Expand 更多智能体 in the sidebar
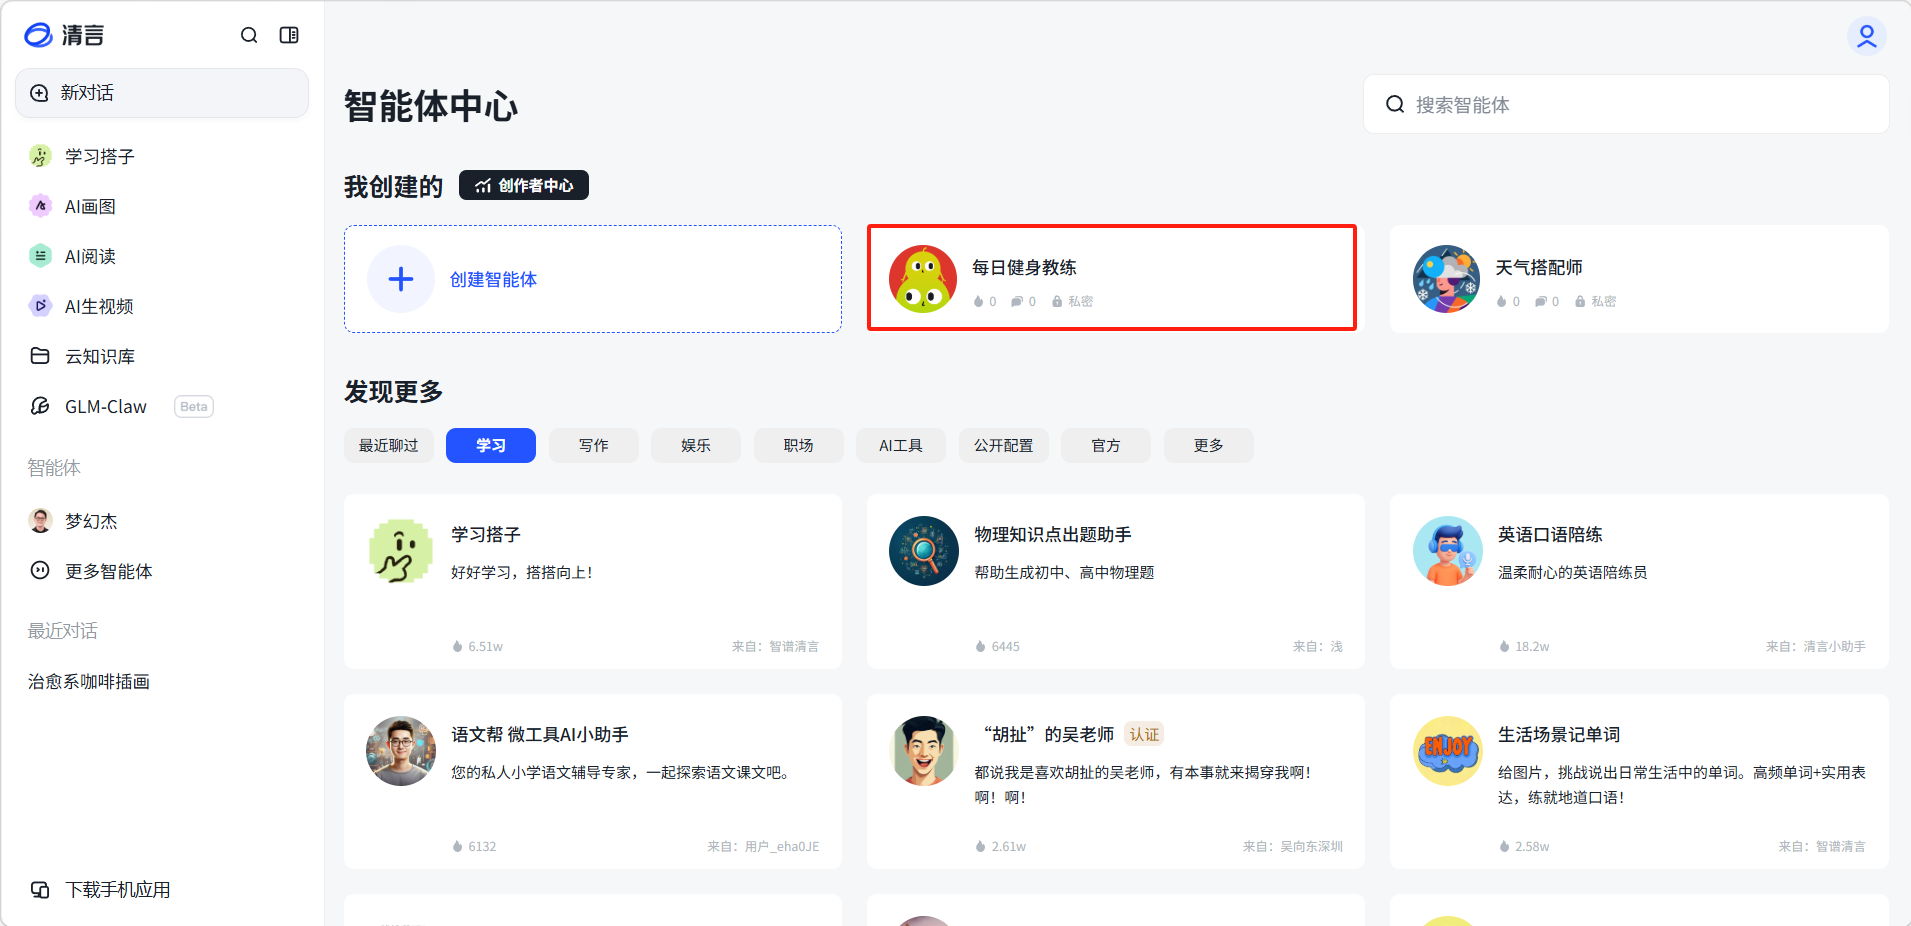The height and width of the screenshot is (926, 1911). click(108, 572)
